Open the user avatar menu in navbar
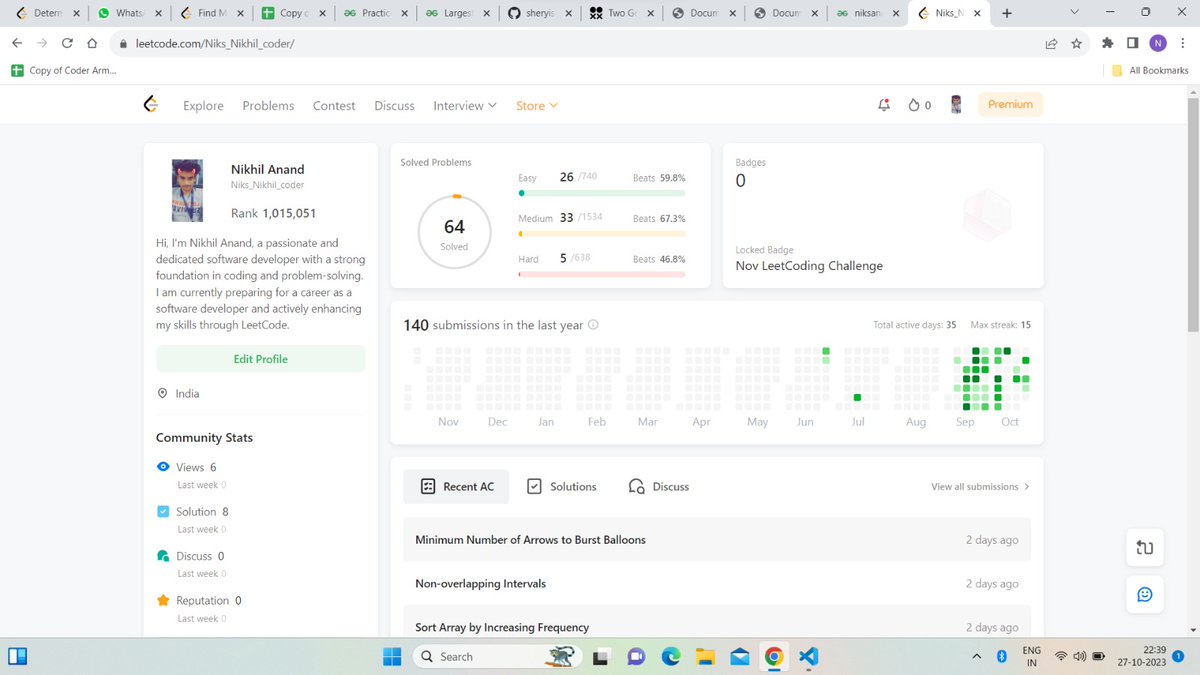1200x675 pixels. [956, 105]
